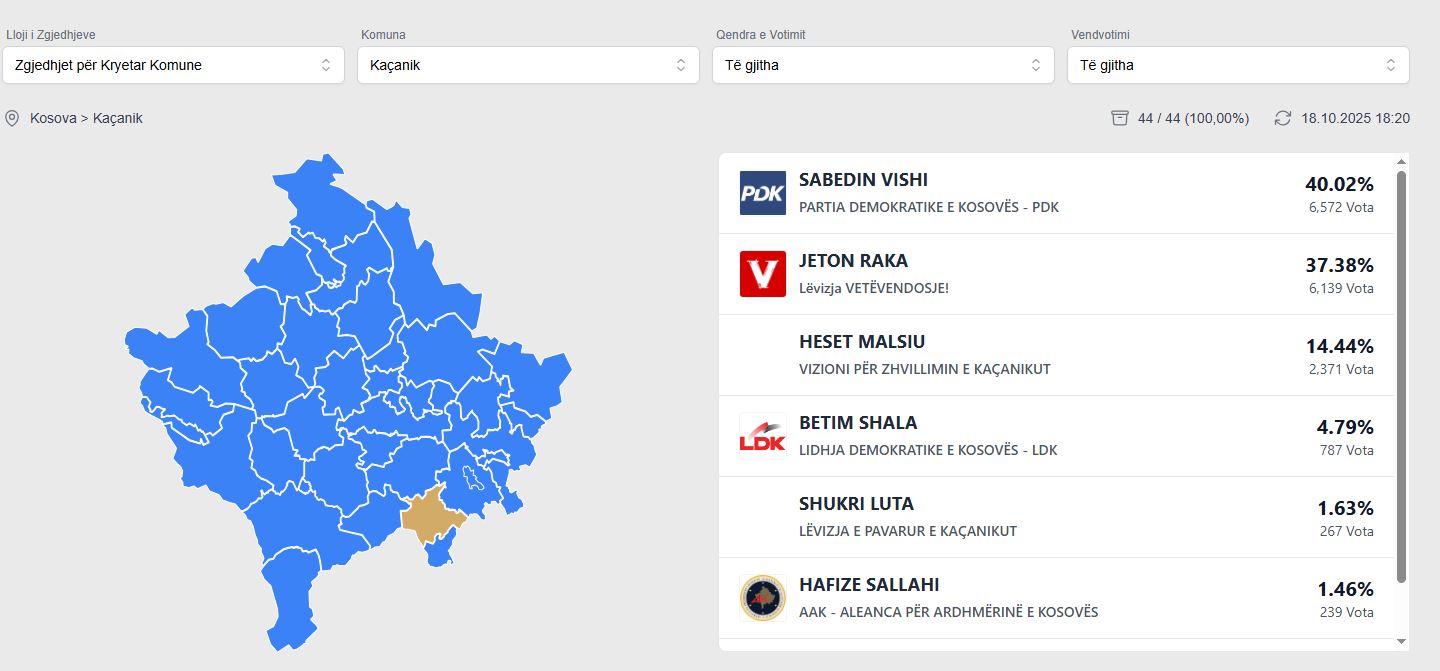Image resolution: width=1440 pixels, height=671 pixels.
Task: Click the refresh icon beside the timestamp
Action: point(1283,118)
